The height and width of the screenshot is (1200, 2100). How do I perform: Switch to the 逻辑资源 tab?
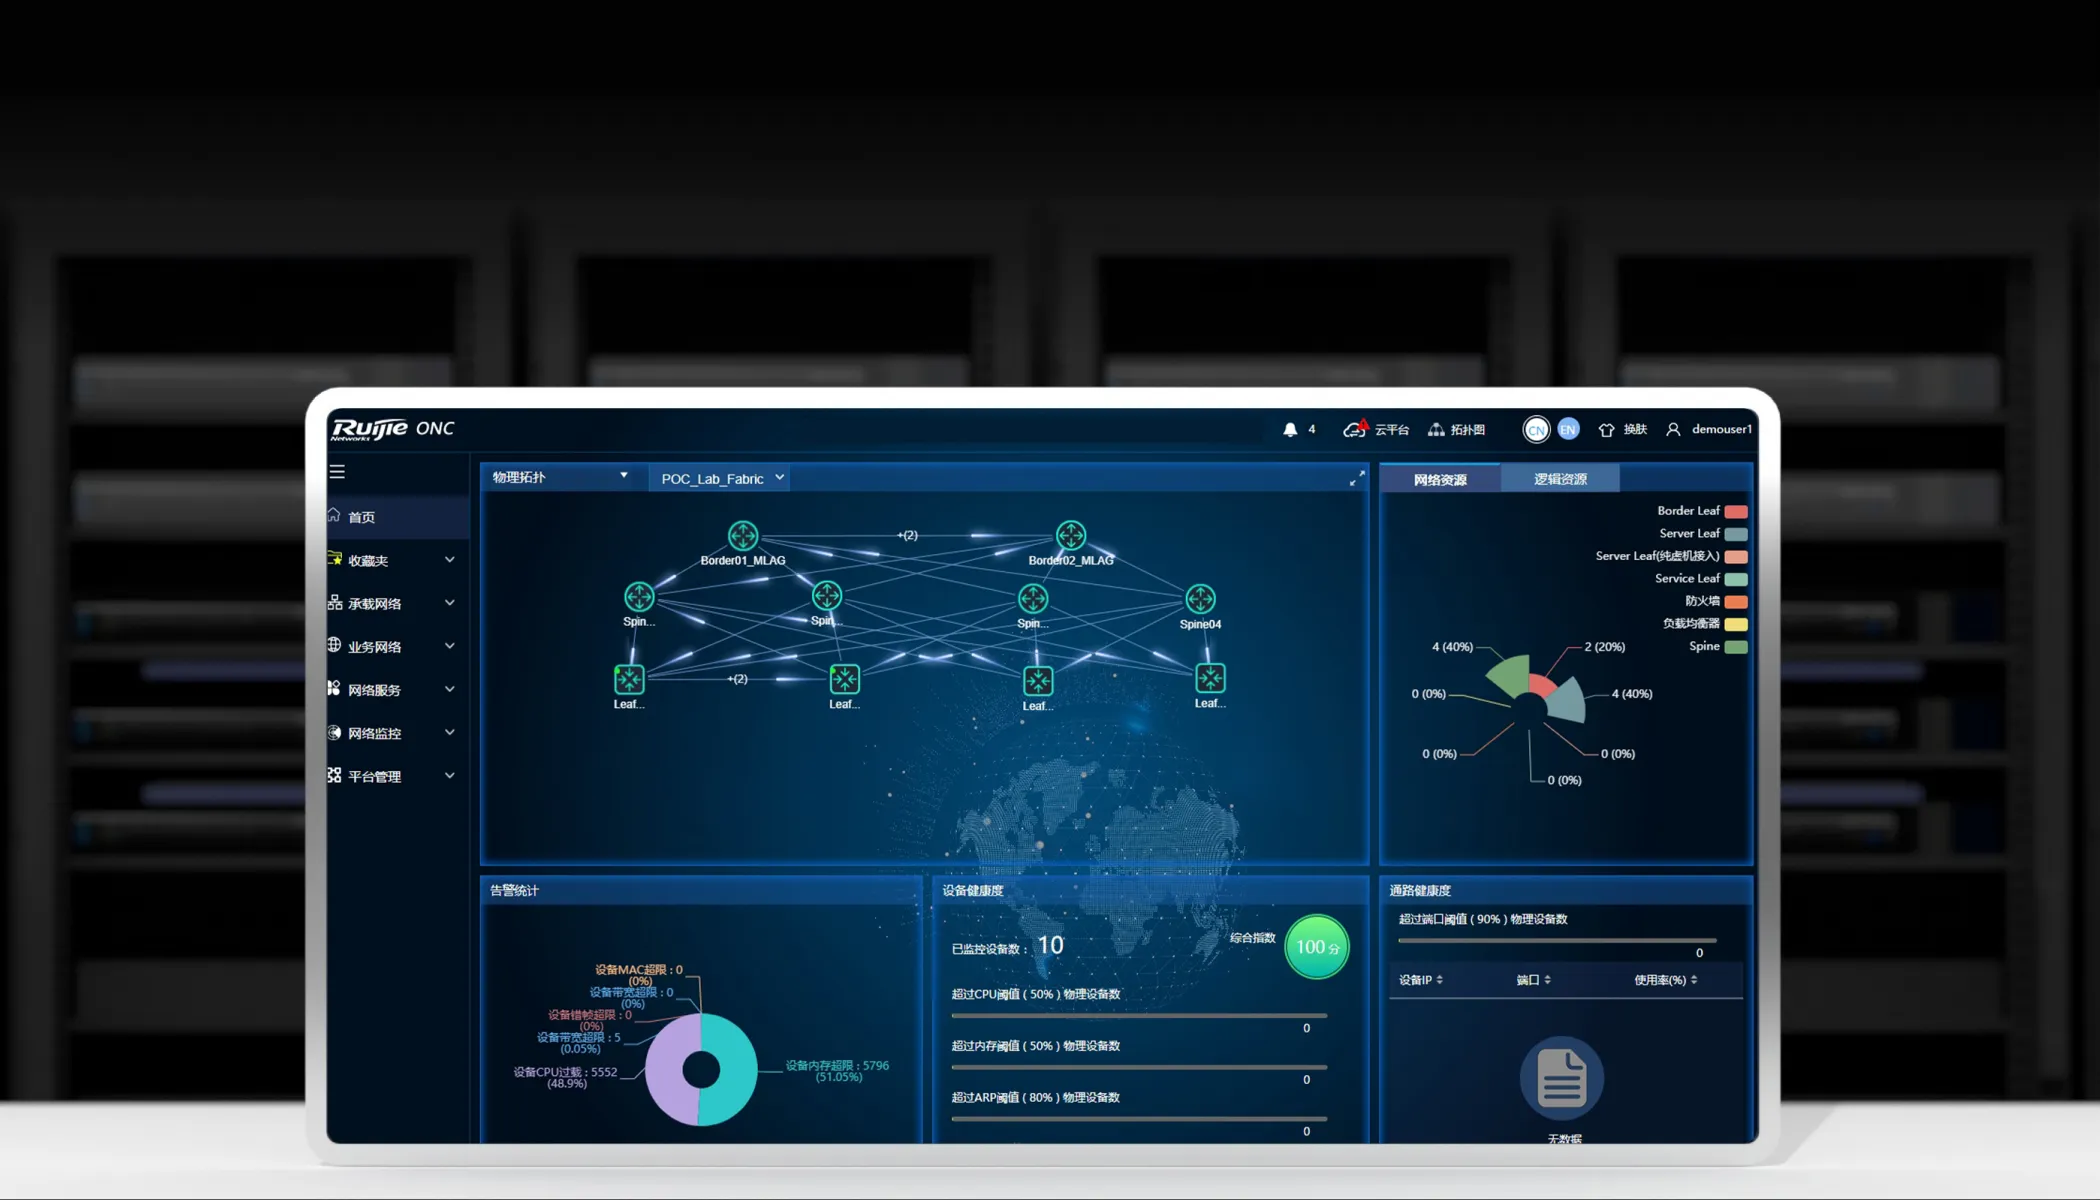[x=1560, y=479]
